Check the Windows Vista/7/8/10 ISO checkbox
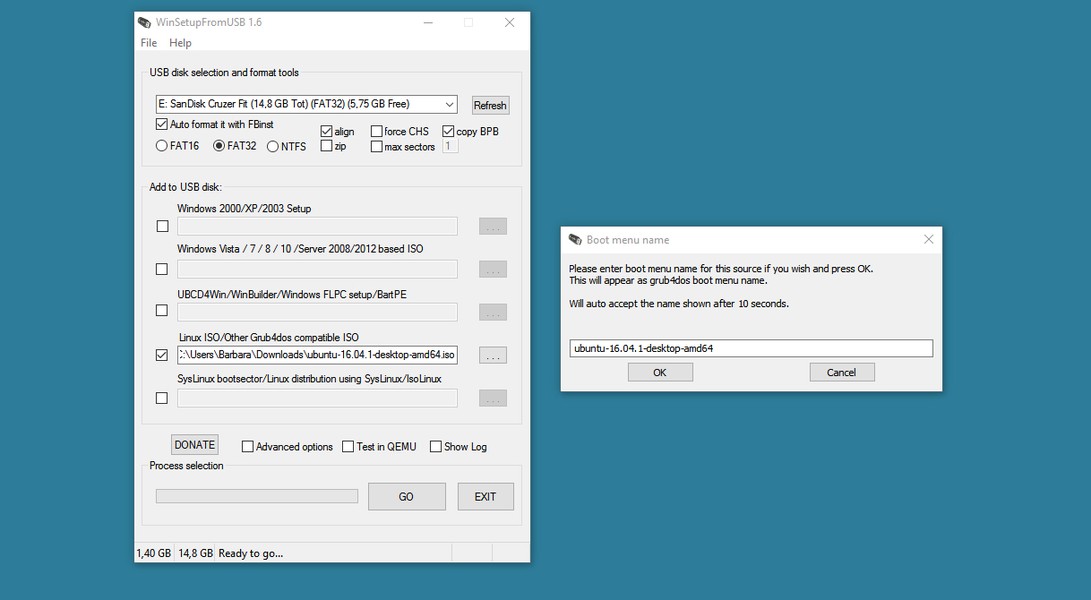The width and height of the screenshot is (1091, 600). (x=162, y=269)
